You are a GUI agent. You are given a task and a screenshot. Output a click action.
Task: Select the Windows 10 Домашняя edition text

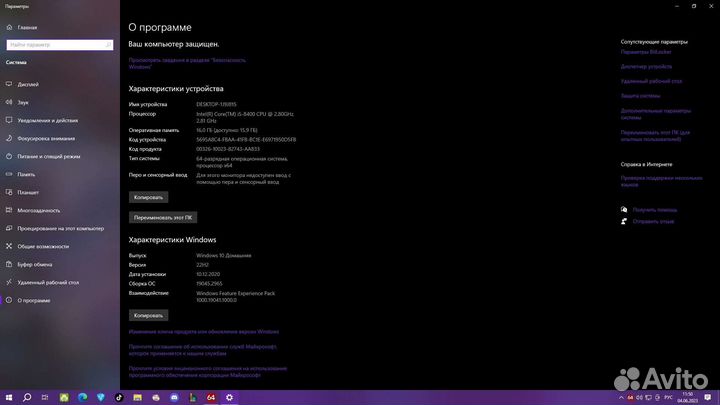coord(224,255)
